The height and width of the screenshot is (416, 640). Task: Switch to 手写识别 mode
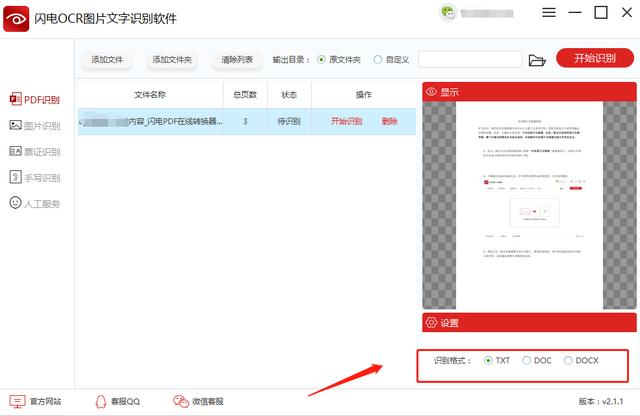(35, 178)
